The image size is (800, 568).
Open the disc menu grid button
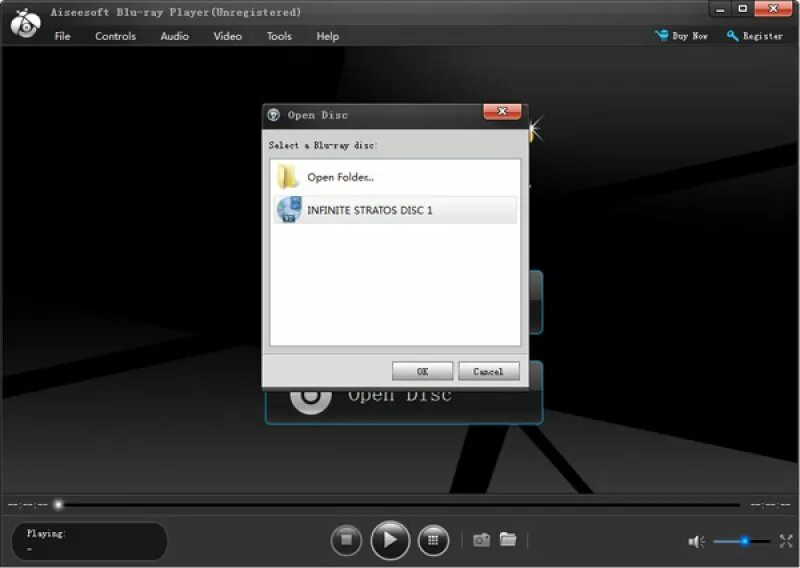pos(433,540)
